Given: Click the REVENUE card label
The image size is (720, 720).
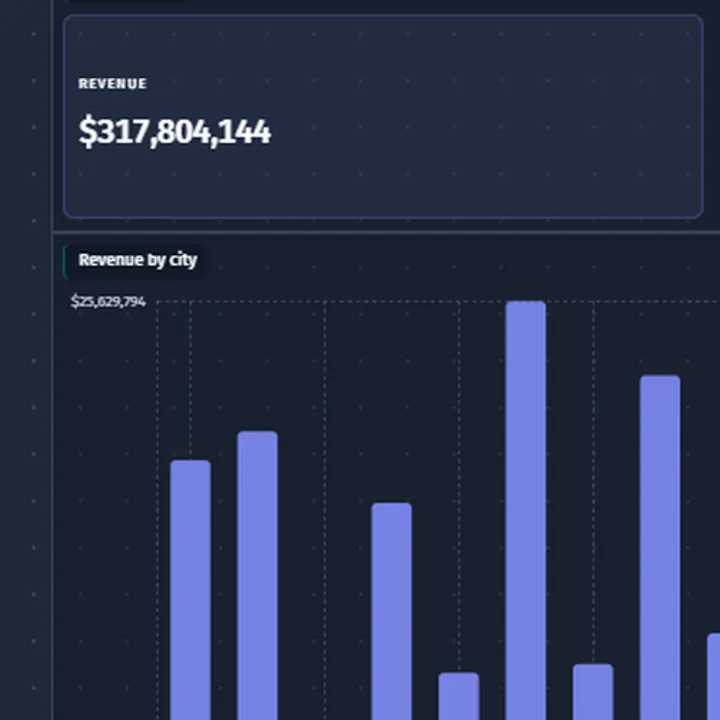Looking at the screenshot, I should coord(112,84).
